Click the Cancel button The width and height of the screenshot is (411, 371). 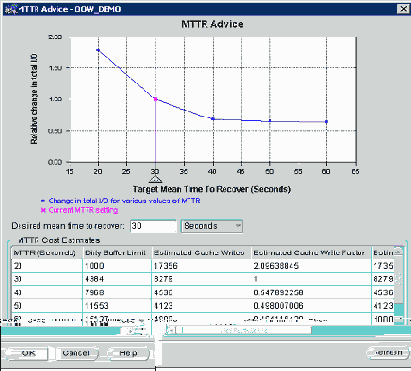point(76,353)
